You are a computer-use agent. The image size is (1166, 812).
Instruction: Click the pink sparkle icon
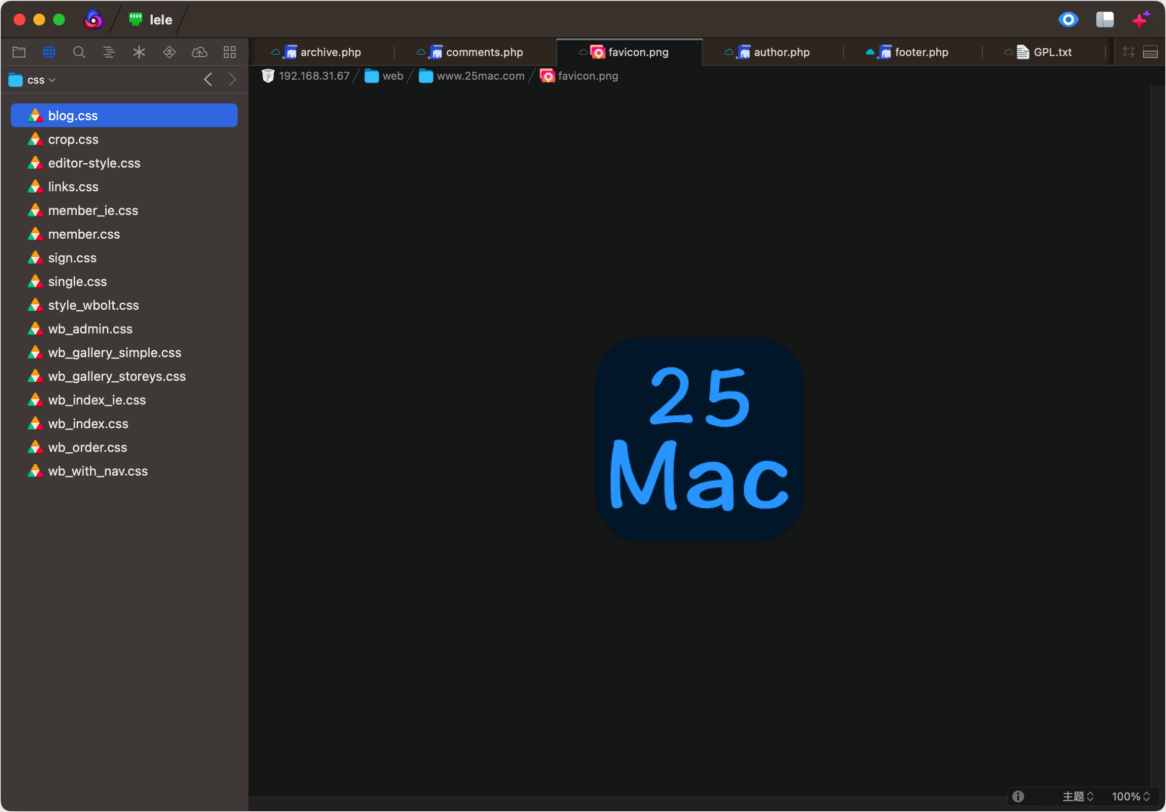coord(1141,19)
